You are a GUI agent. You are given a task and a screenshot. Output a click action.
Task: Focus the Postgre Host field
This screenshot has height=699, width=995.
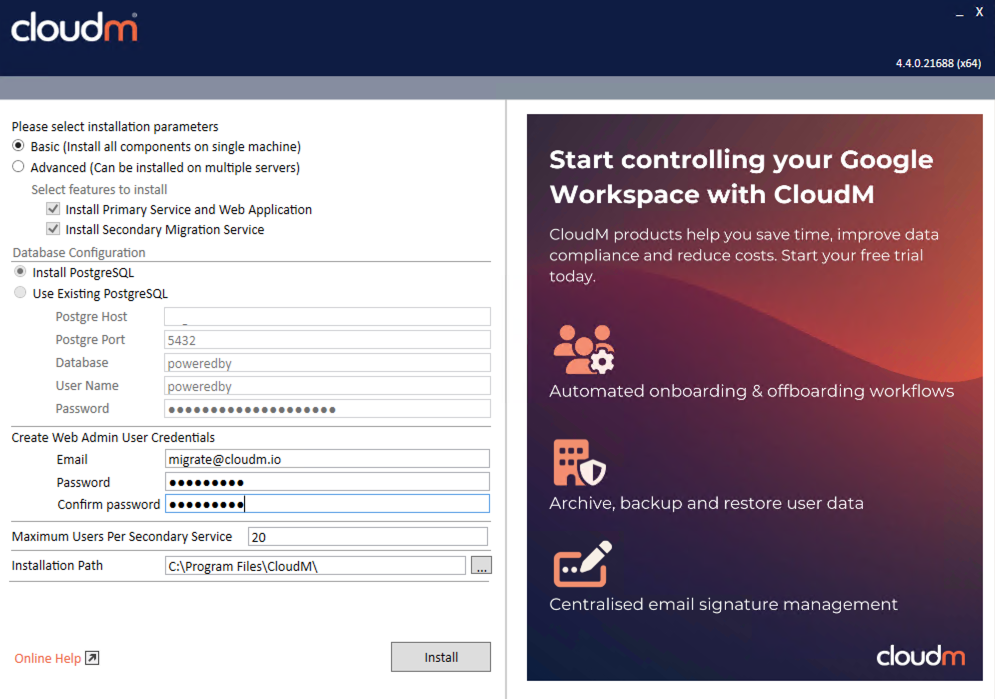click(x=327, y=317)
